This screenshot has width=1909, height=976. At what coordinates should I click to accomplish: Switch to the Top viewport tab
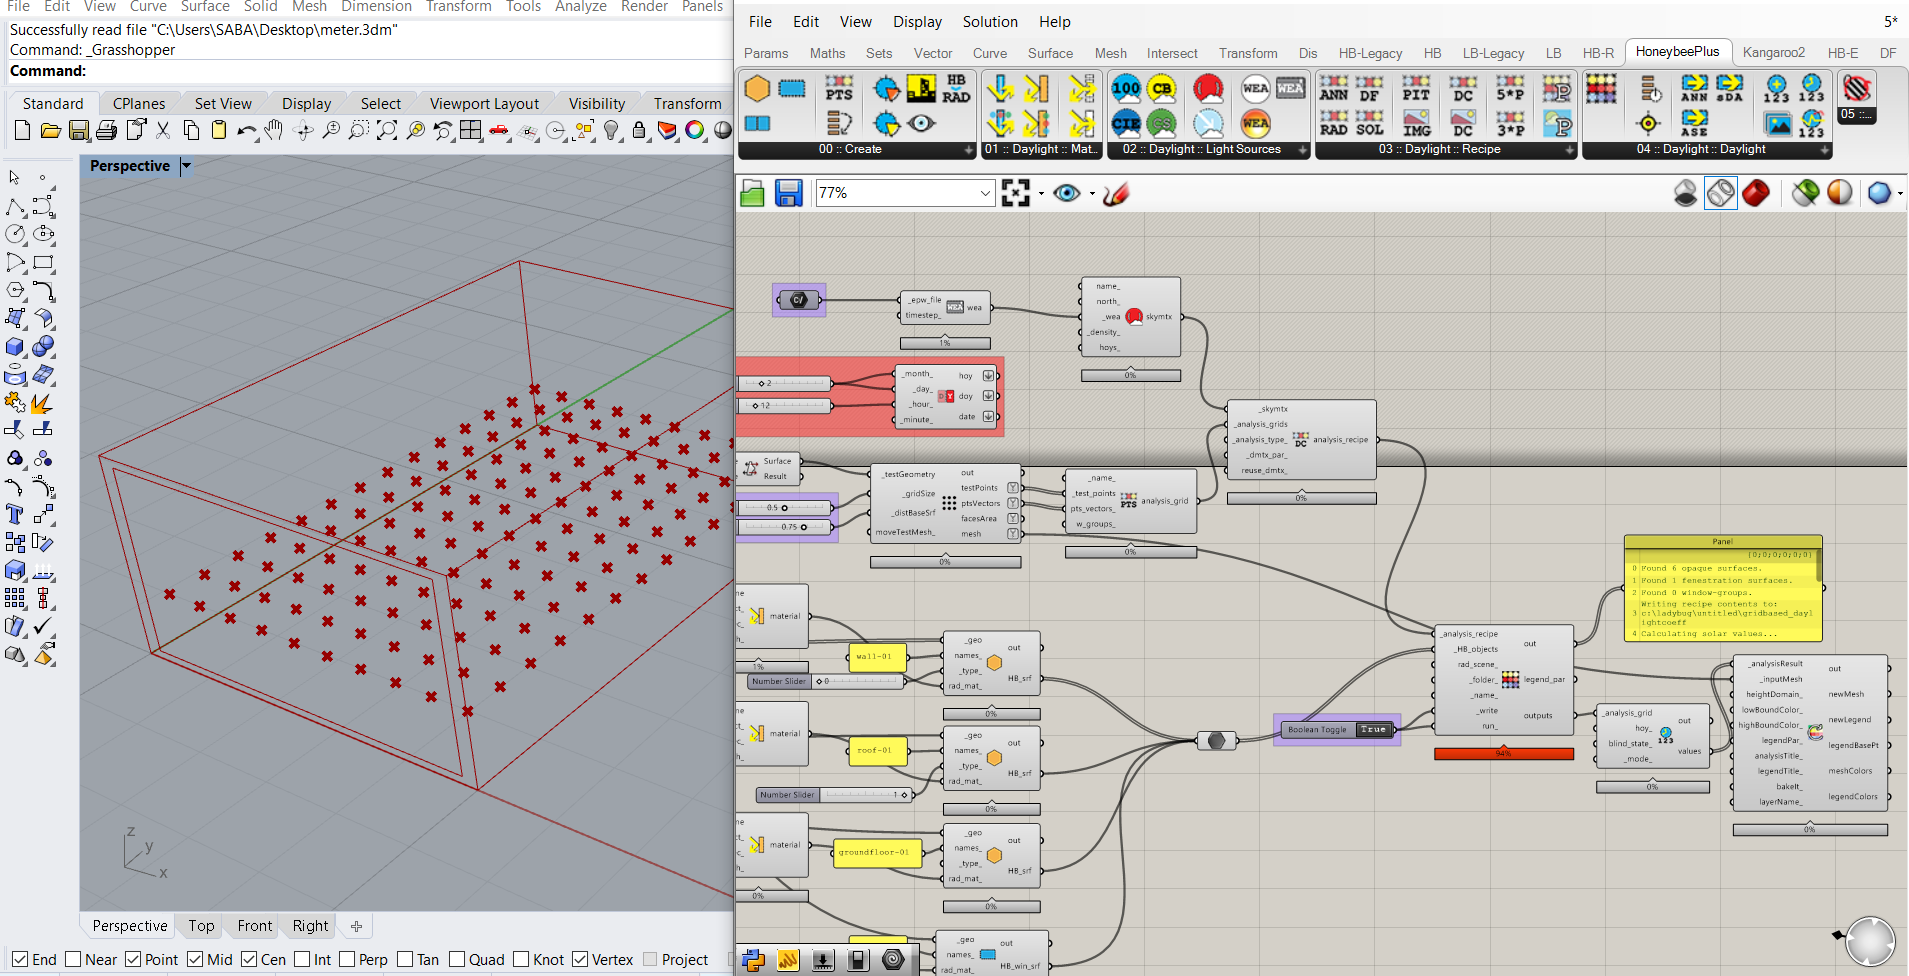click(x=201, y=926)
